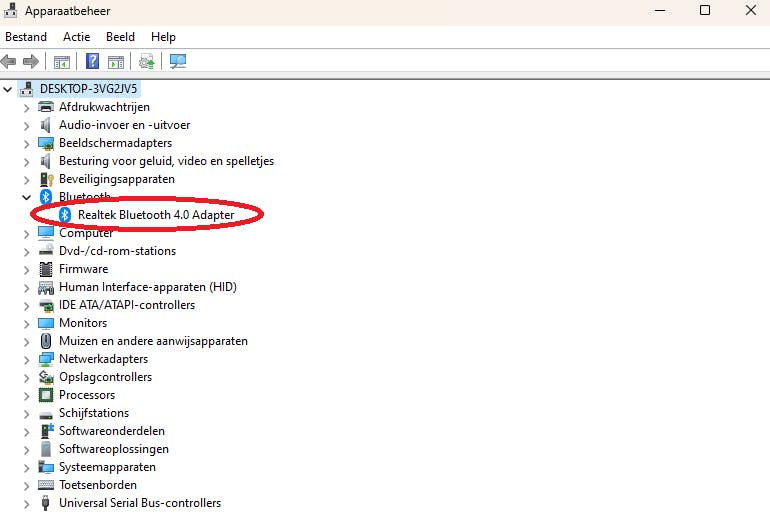This screenshot has height=518, width=770.
Task: Expand the Afdrukwachtrijen category
Action: [27, 108]
